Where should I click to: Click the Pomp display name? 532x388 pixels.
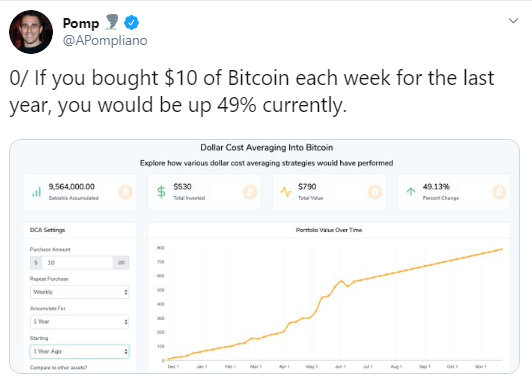pyautogui.click(x=81, y=23)
